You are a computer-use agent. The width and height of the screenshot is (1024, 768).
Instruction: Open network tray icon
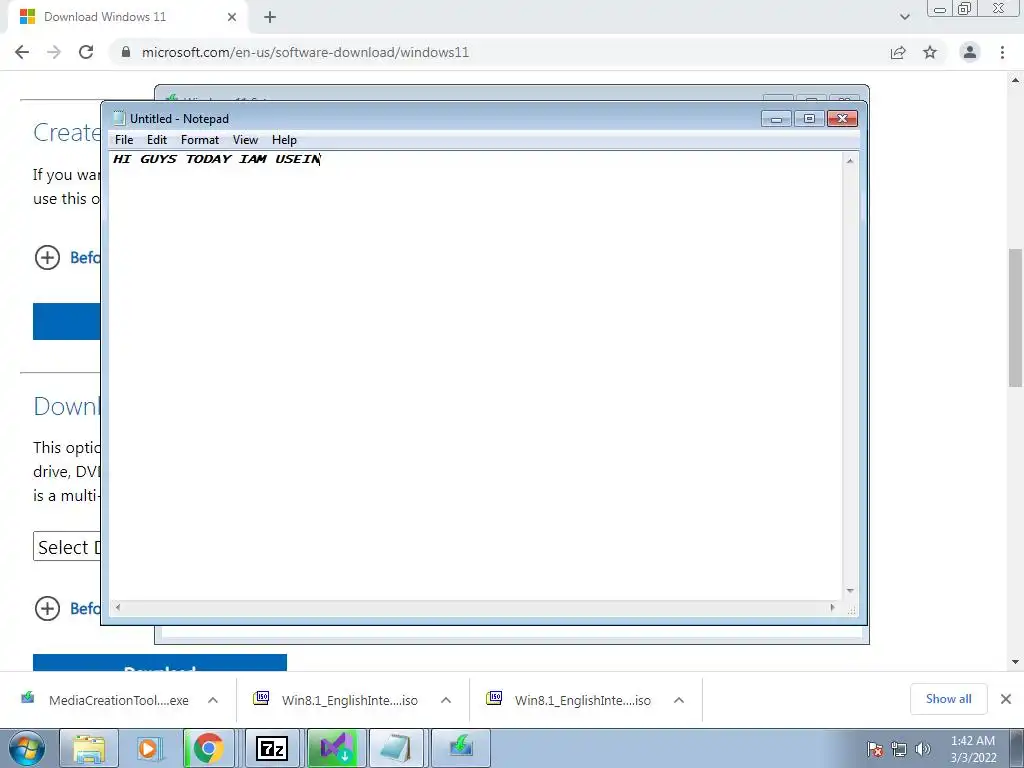(899, 749)
